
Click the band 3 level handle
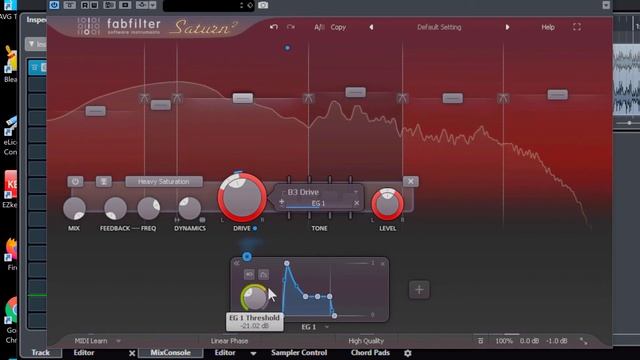click(243, 98)
